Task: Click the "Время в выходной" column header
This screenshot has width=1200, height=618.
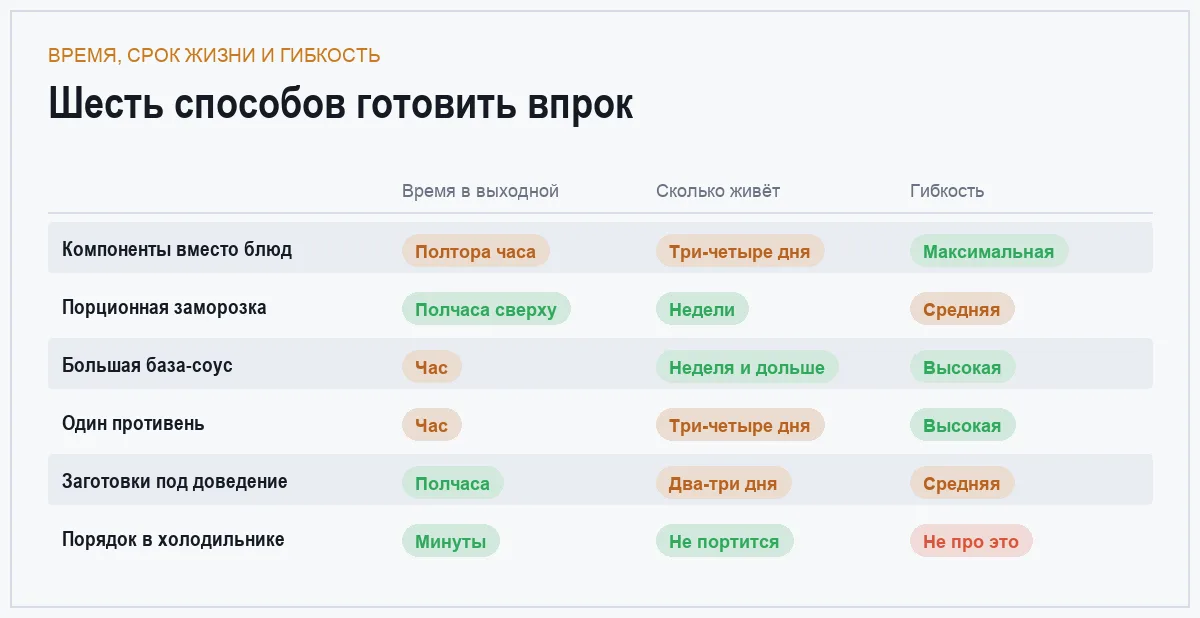Action: [480, 191]
